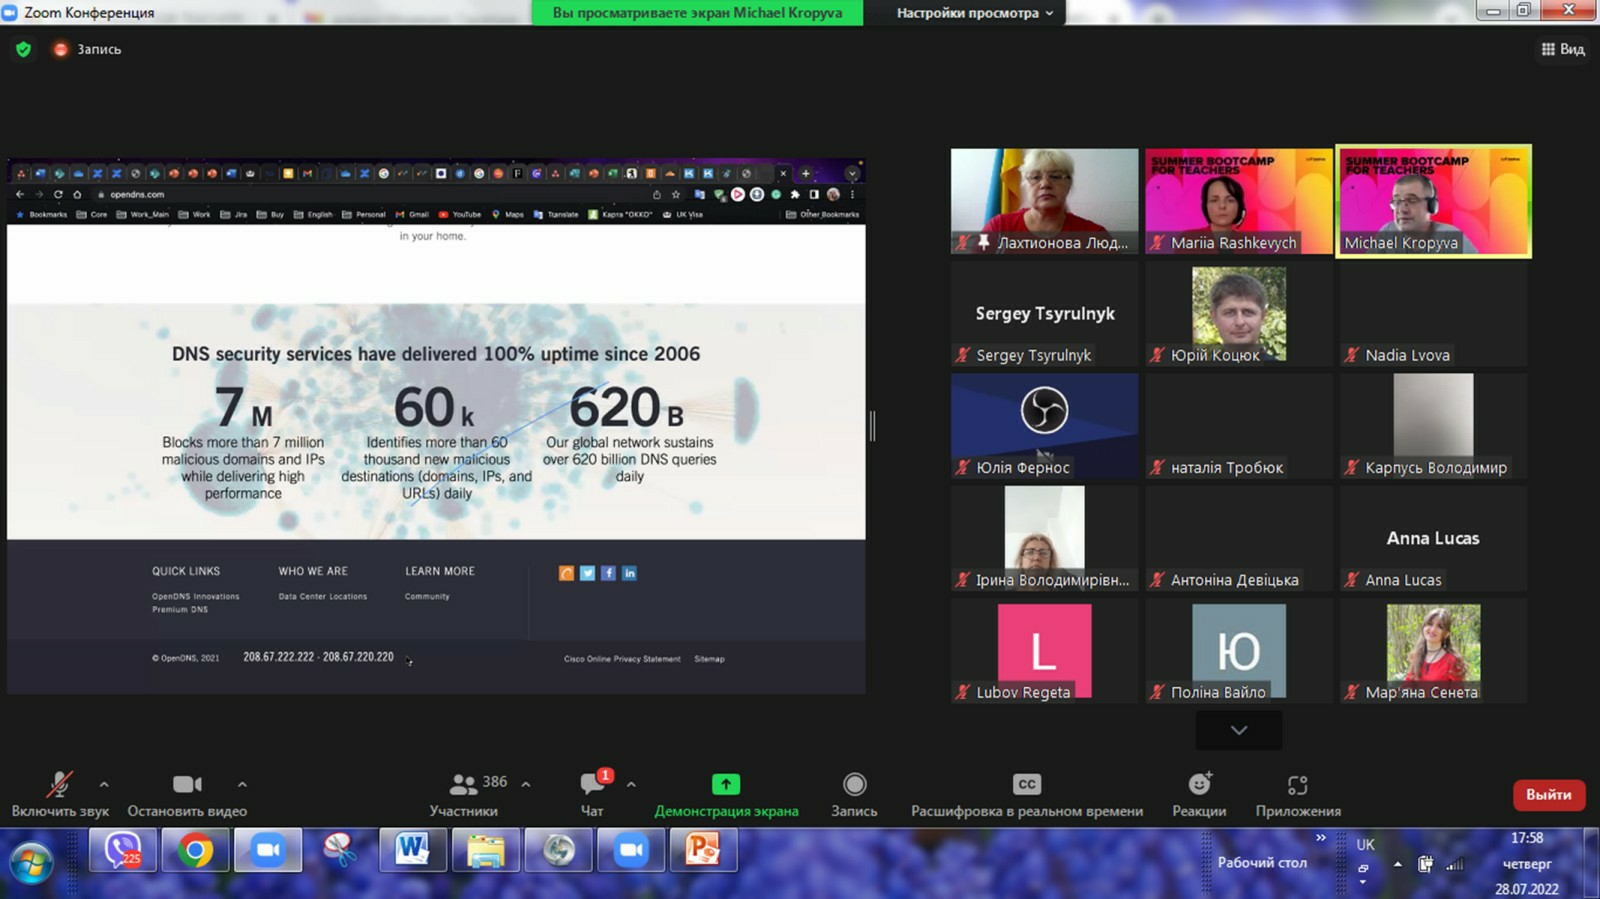The width and height of the screenshot is (1600, 899).
Task: Stop video with the camera button
Action: 187,785
